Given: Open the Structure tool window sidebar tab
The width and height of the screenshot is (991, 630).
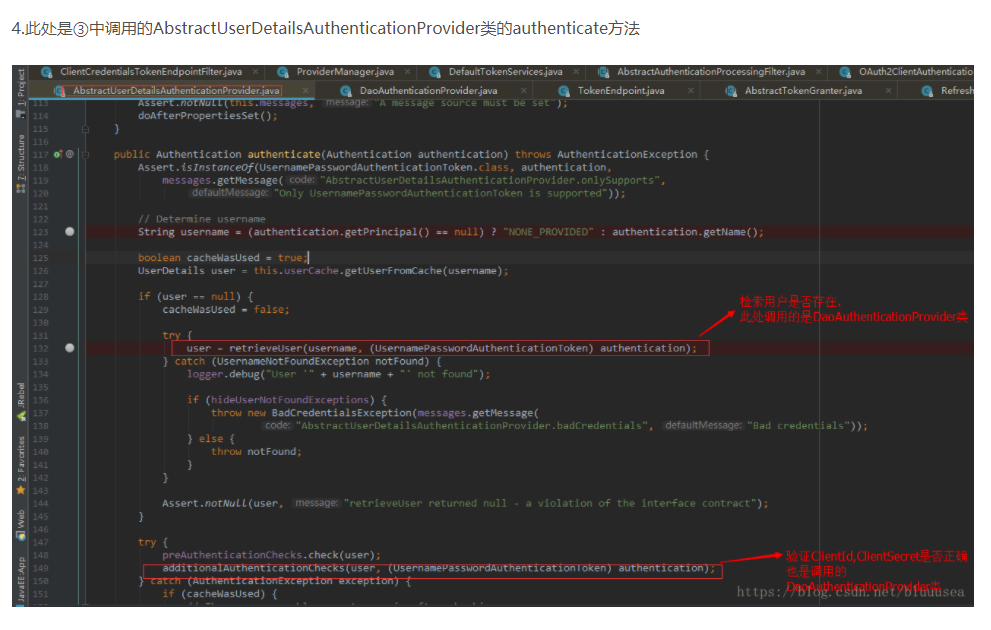Looking at the screenshot, I should [x=20, y=163].
